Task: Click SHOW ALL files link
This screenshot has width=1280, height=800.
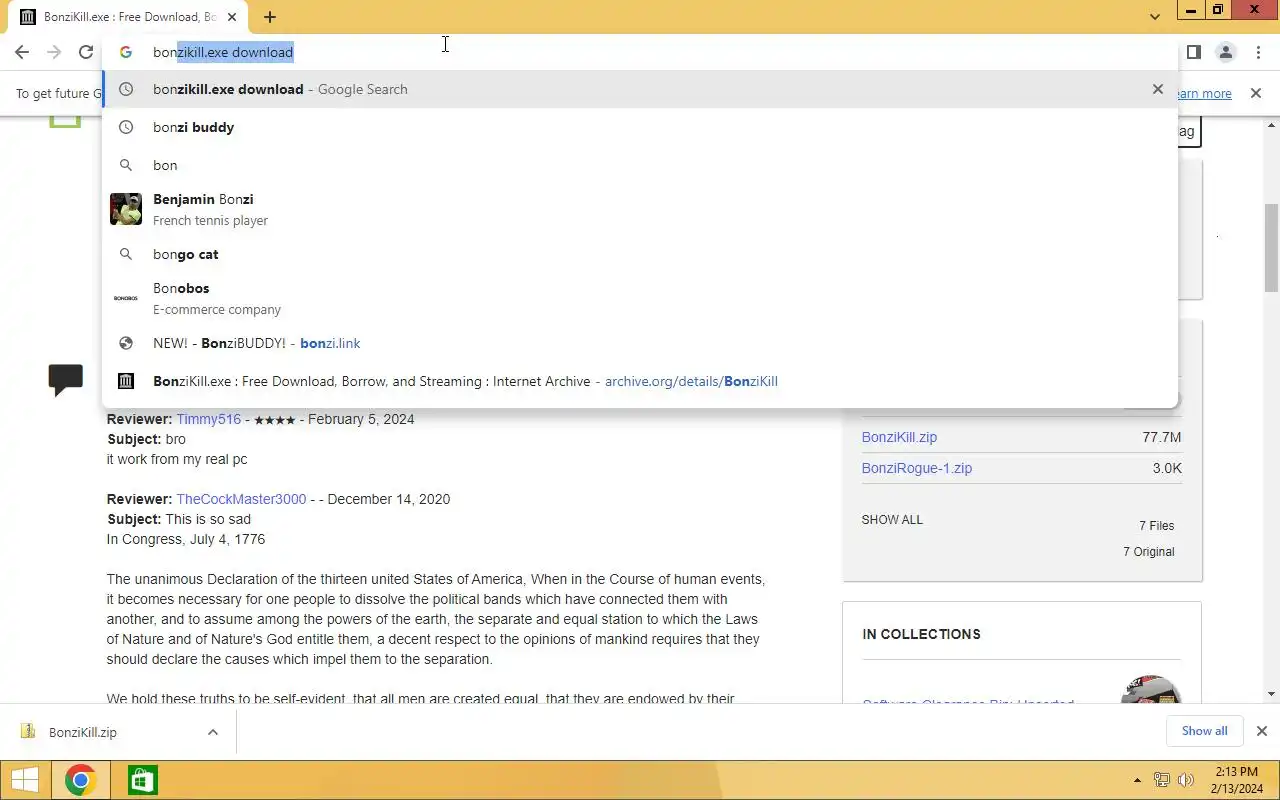Action: click(x=892, y=520)
